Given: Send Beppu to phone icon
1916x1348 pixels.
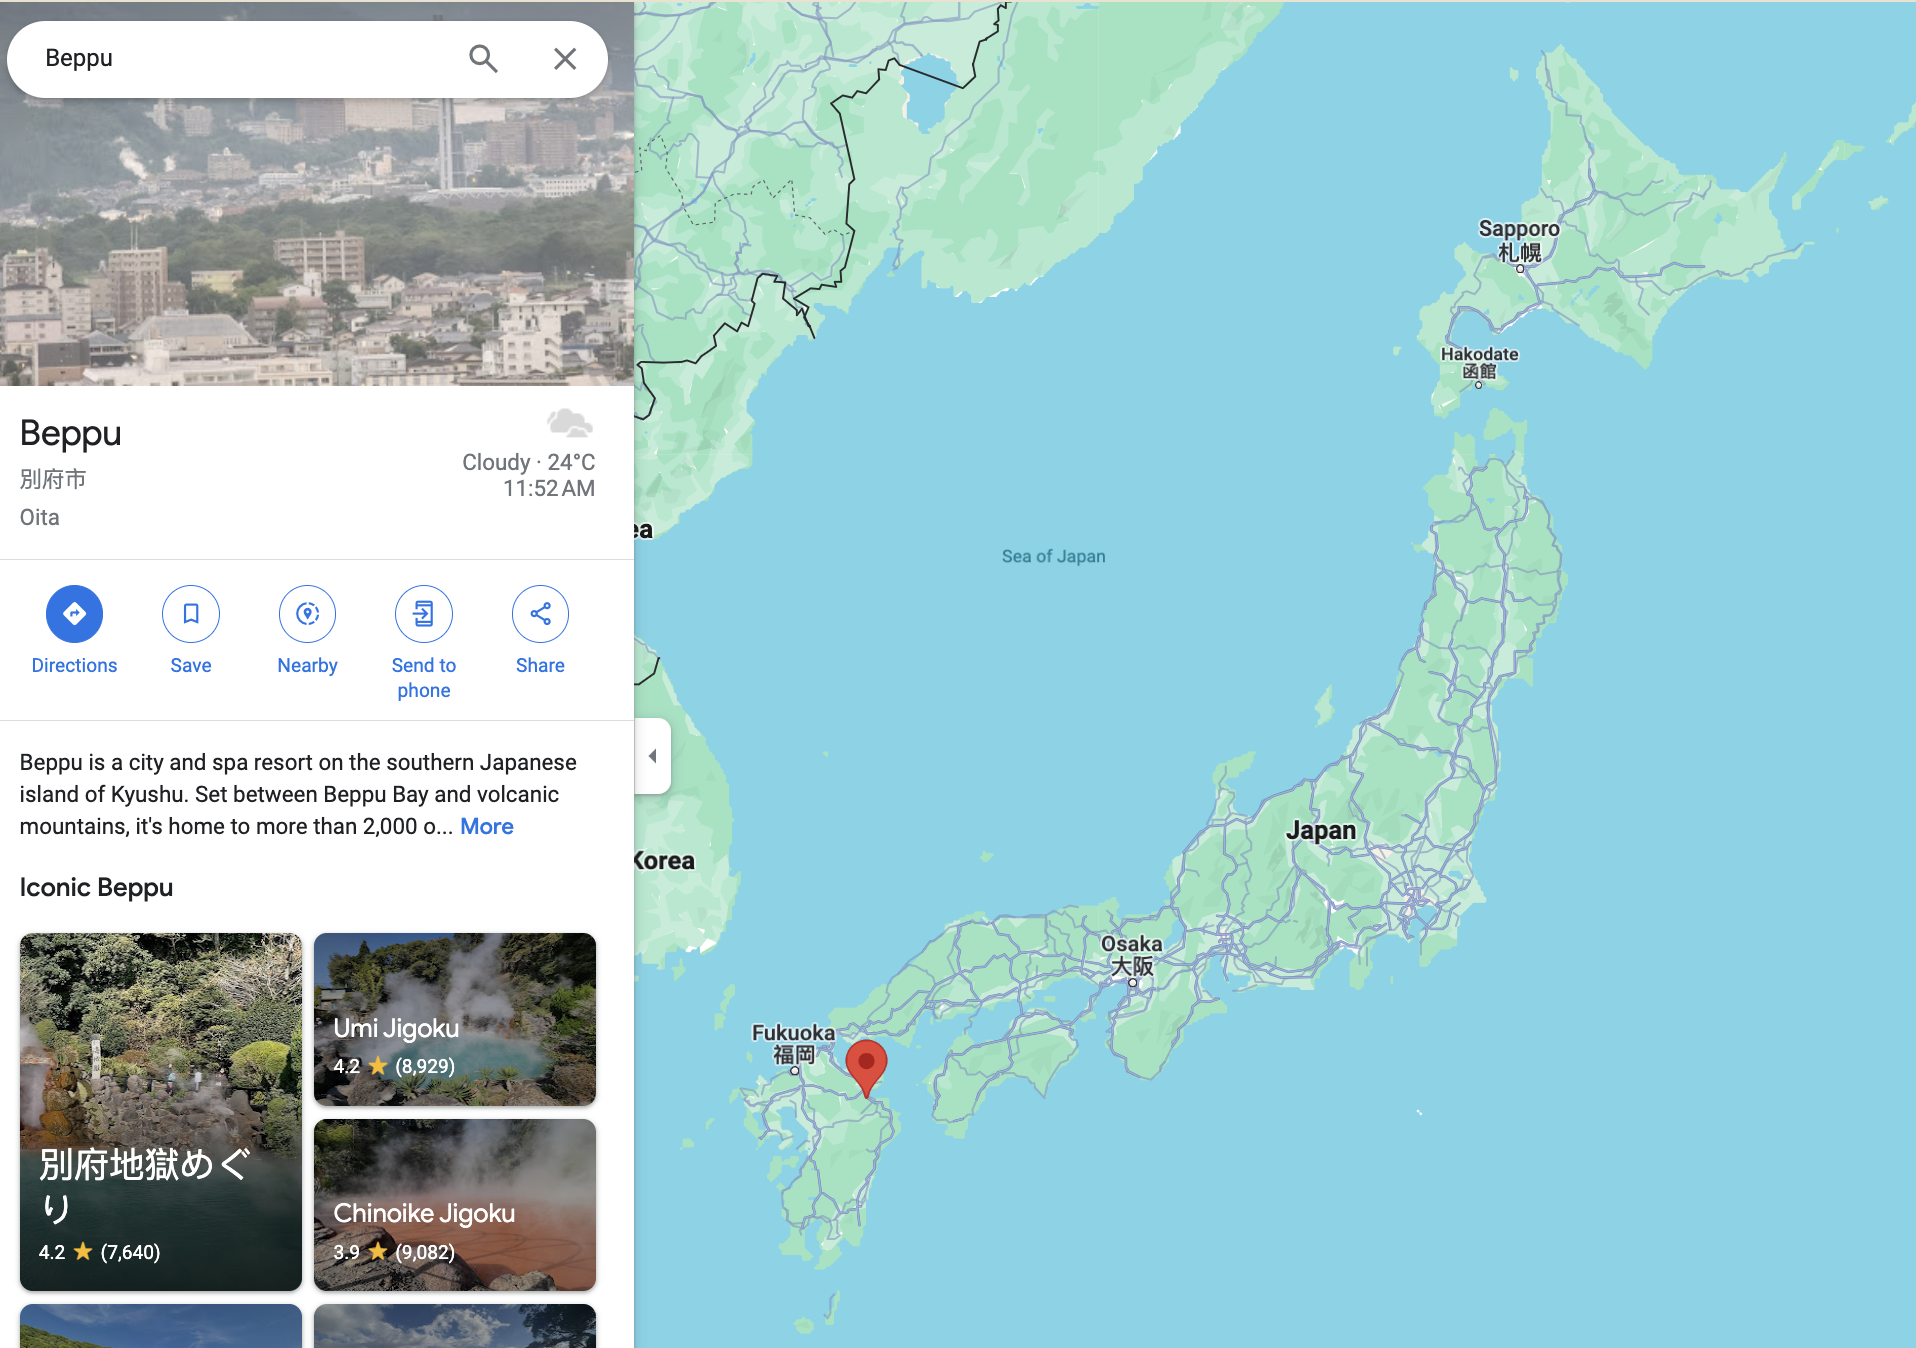Looking at the screenshot, I should (x=424, y=614).
